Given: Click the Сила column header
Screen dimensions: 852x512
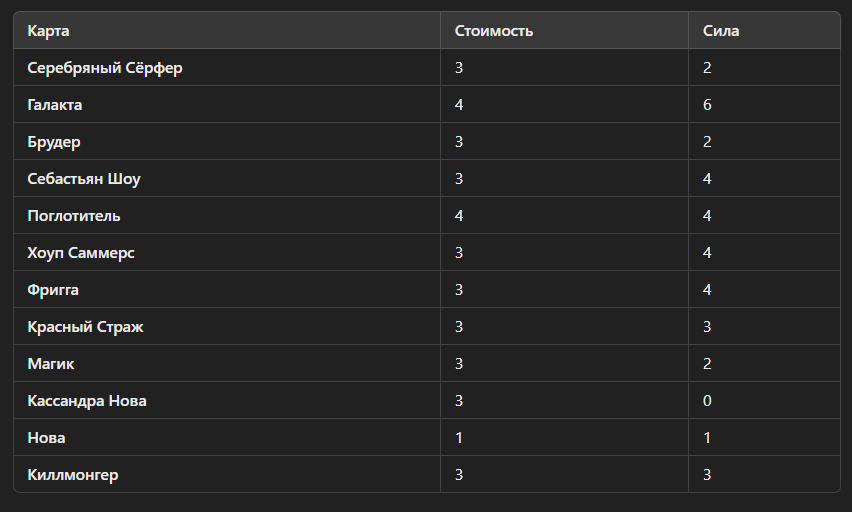Looking at the screenshot, I should point(721,31).
